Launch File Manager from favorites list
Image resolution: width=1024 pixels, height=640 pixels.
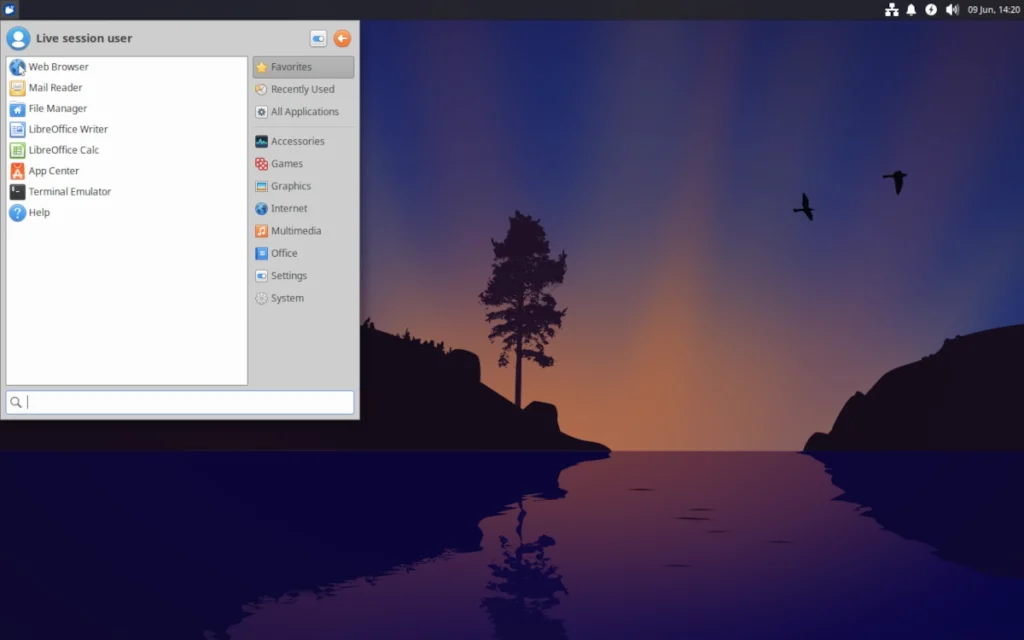(127, 108)
